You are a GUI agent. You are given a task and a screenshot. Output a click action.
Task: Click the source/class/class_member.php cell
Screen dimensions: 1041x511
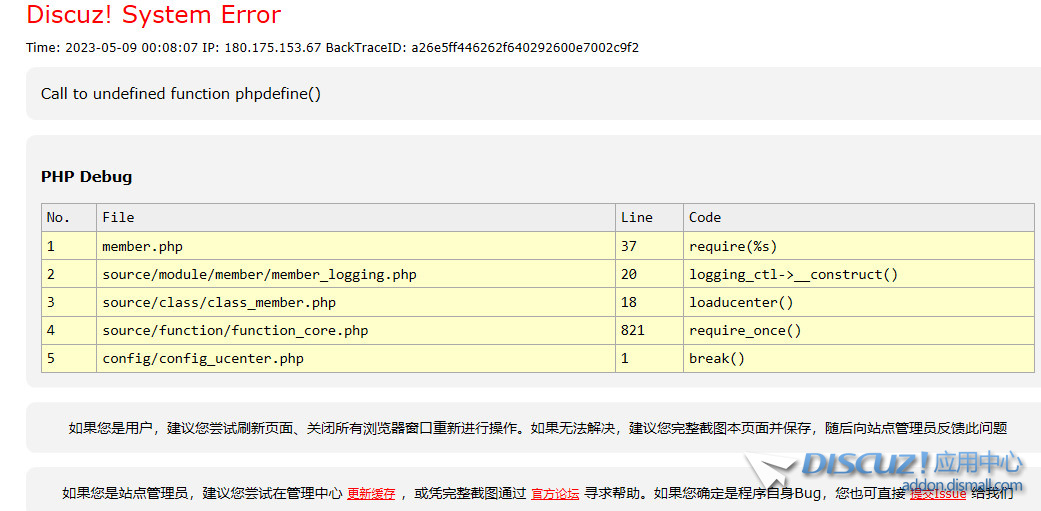[x=219, y=302]
